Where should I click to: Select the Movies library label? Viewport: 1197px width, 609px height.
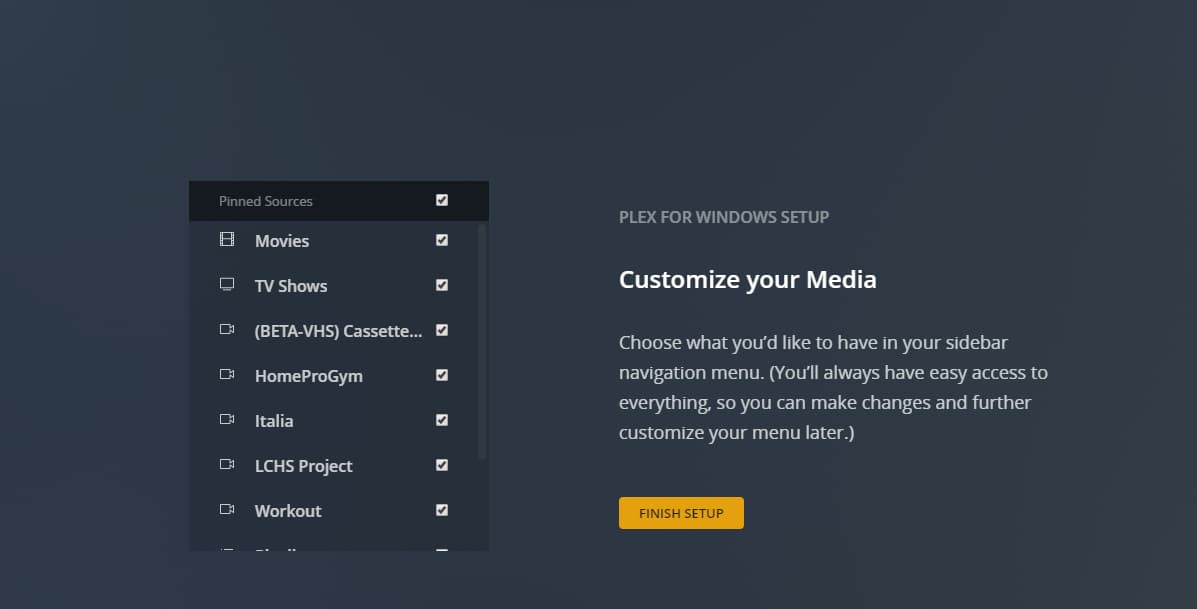pos(282,241)
